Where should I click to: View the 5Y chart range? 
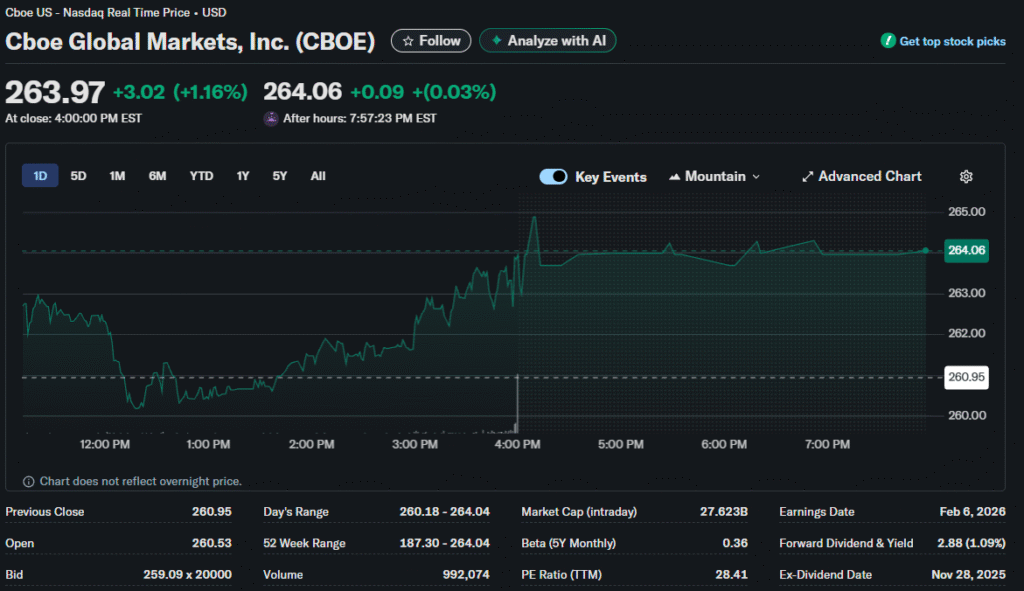point(280,176)
